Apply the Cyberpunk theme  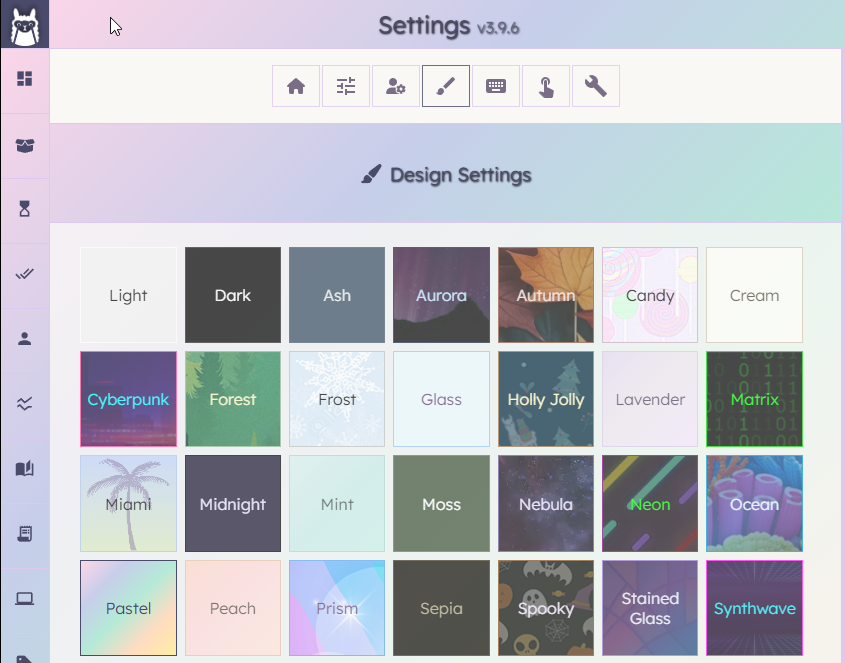click(128, 399)
